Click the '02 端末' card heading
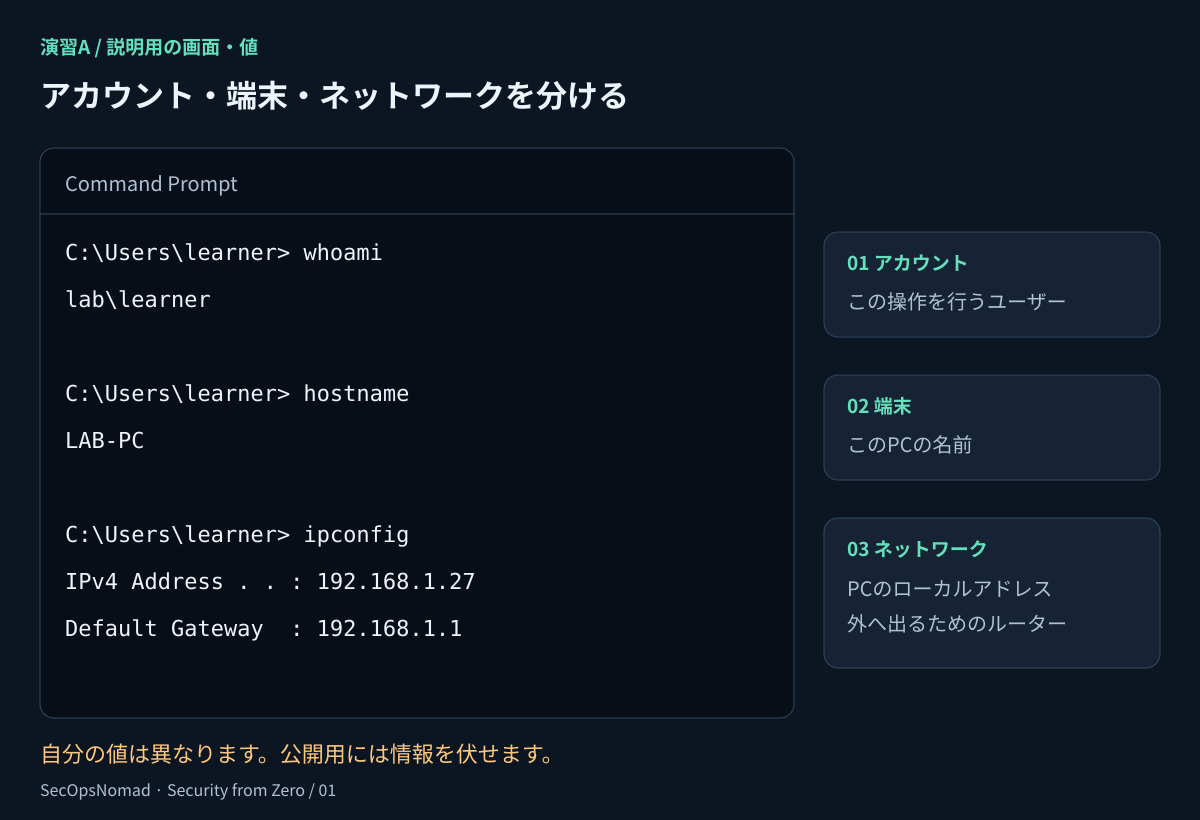 click(879, 406)
